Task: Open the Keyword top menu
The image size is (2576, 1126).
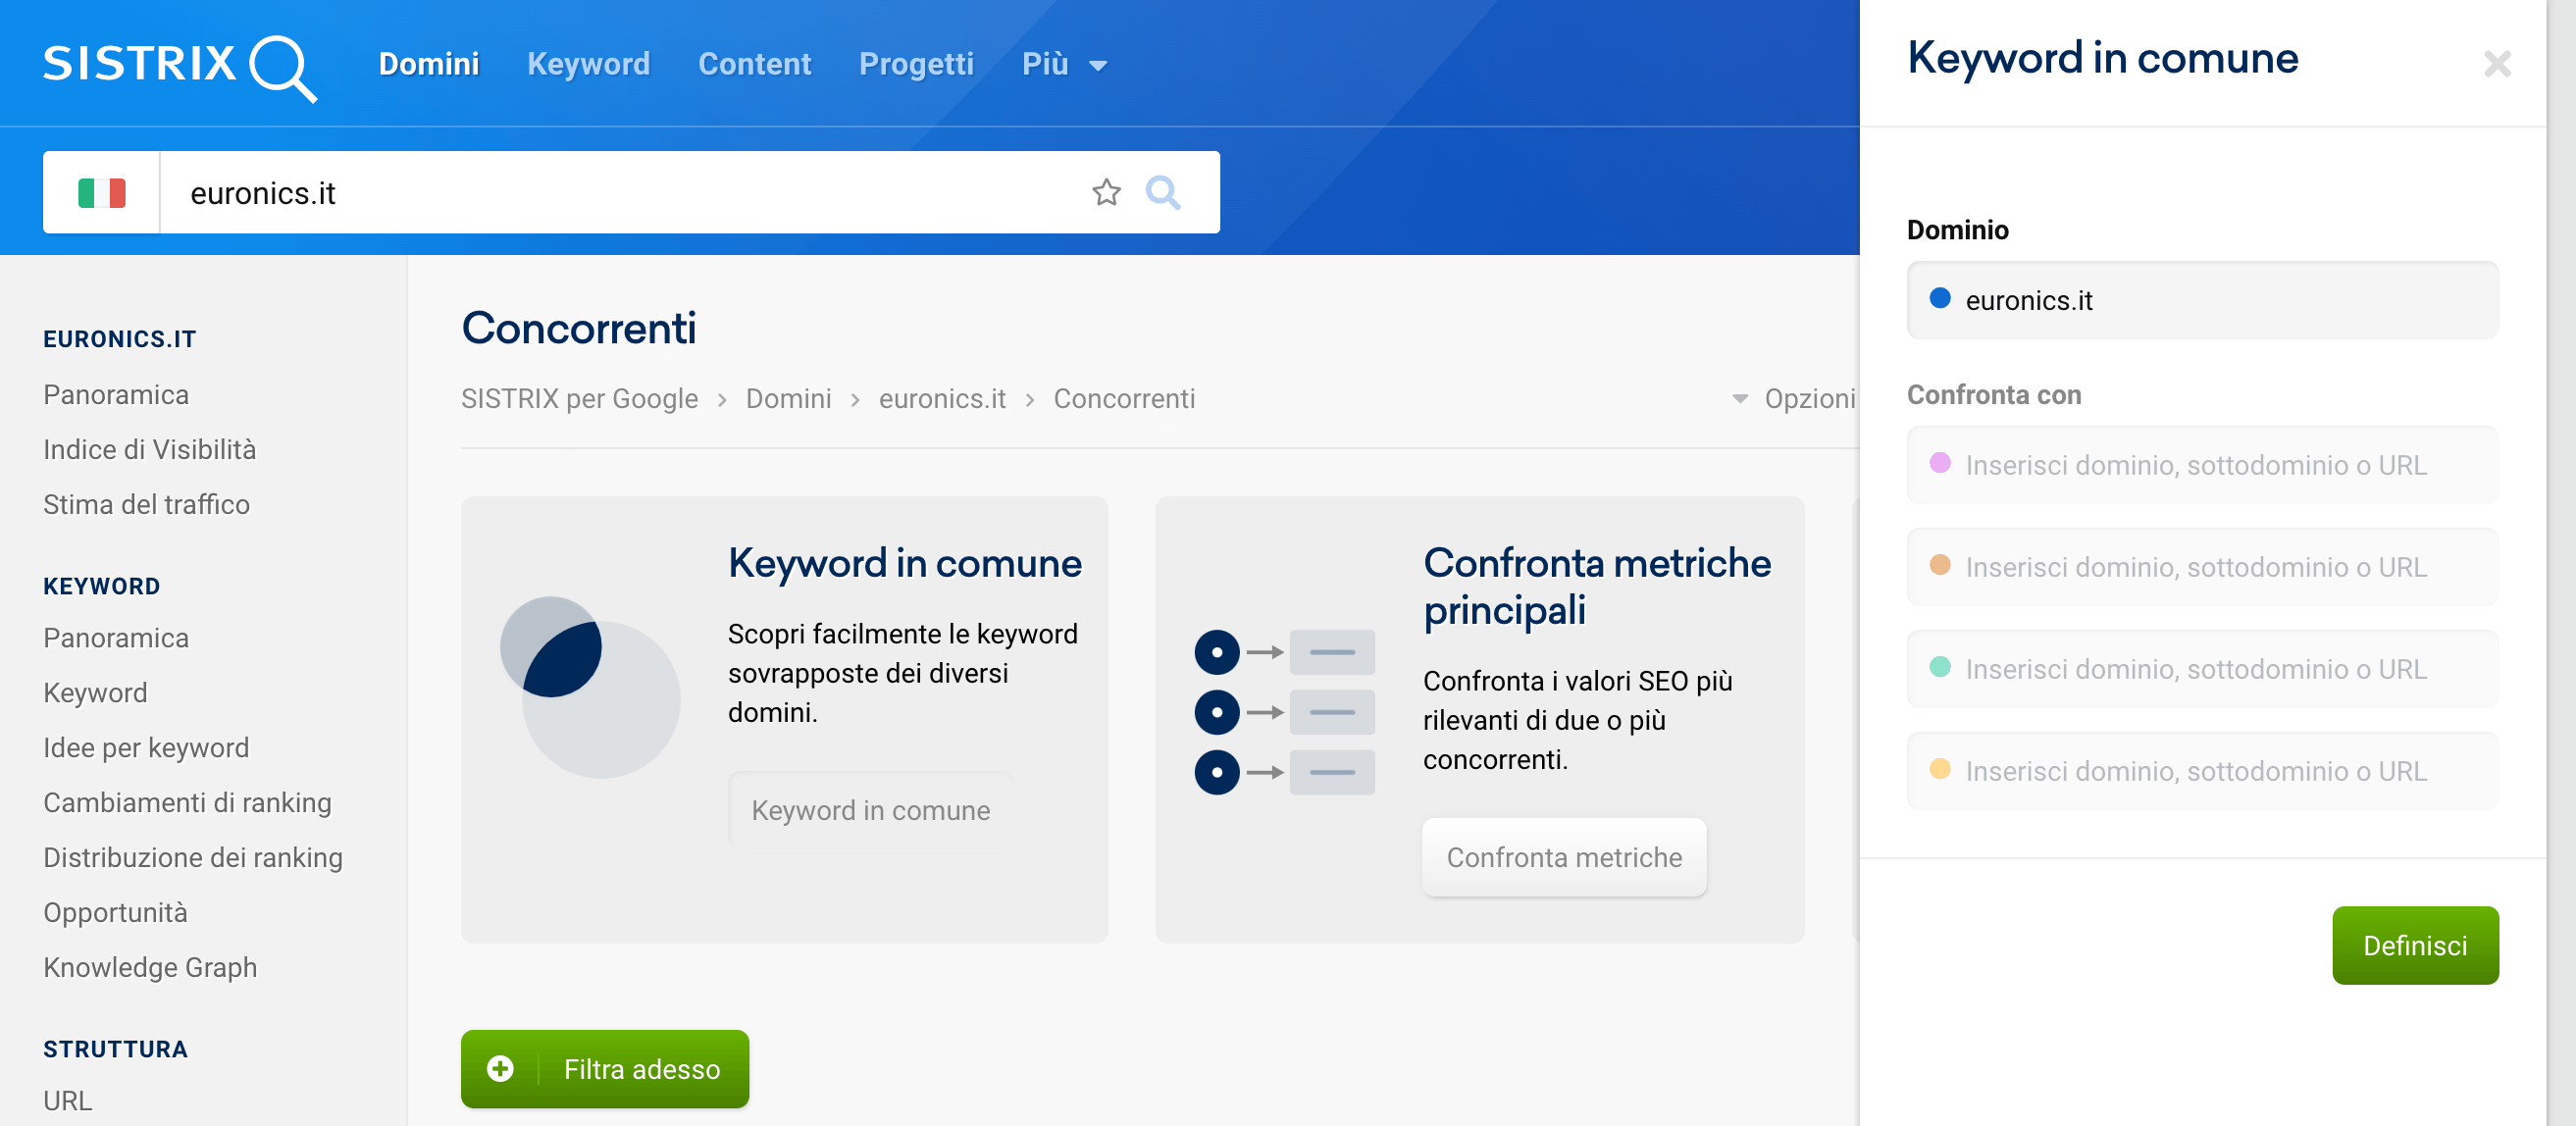Action: coord(589,64)
